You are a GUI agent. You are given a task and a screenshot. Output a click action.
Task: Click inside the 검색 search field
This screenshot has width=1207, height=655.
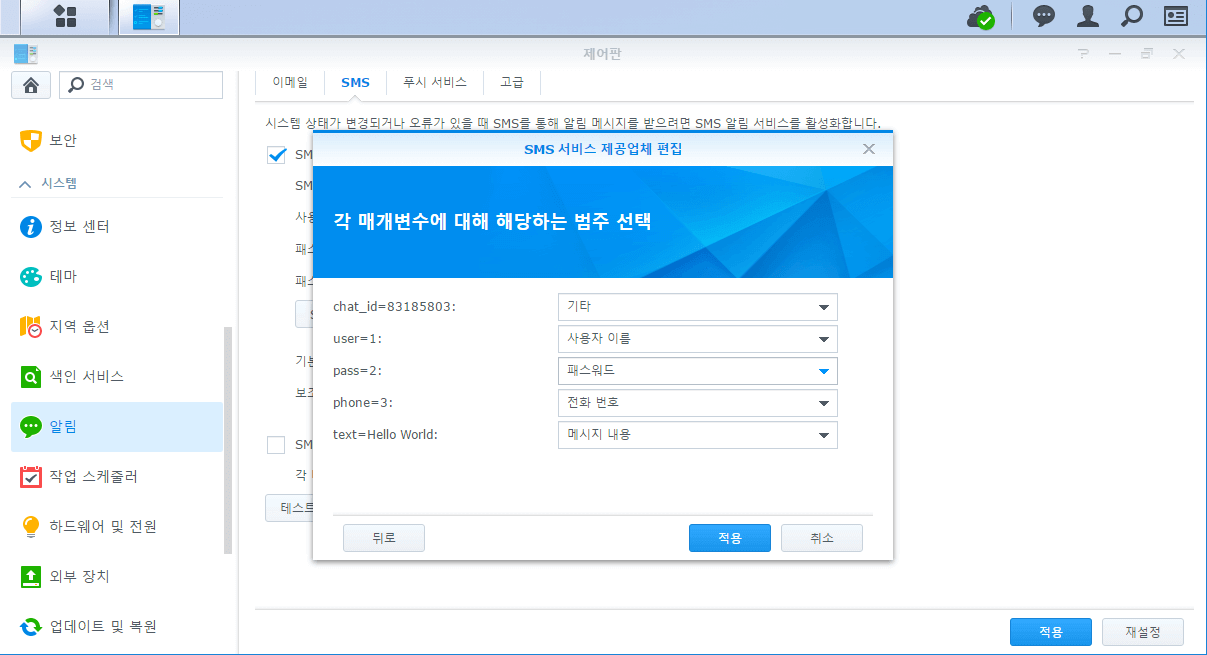pos(150,85)
